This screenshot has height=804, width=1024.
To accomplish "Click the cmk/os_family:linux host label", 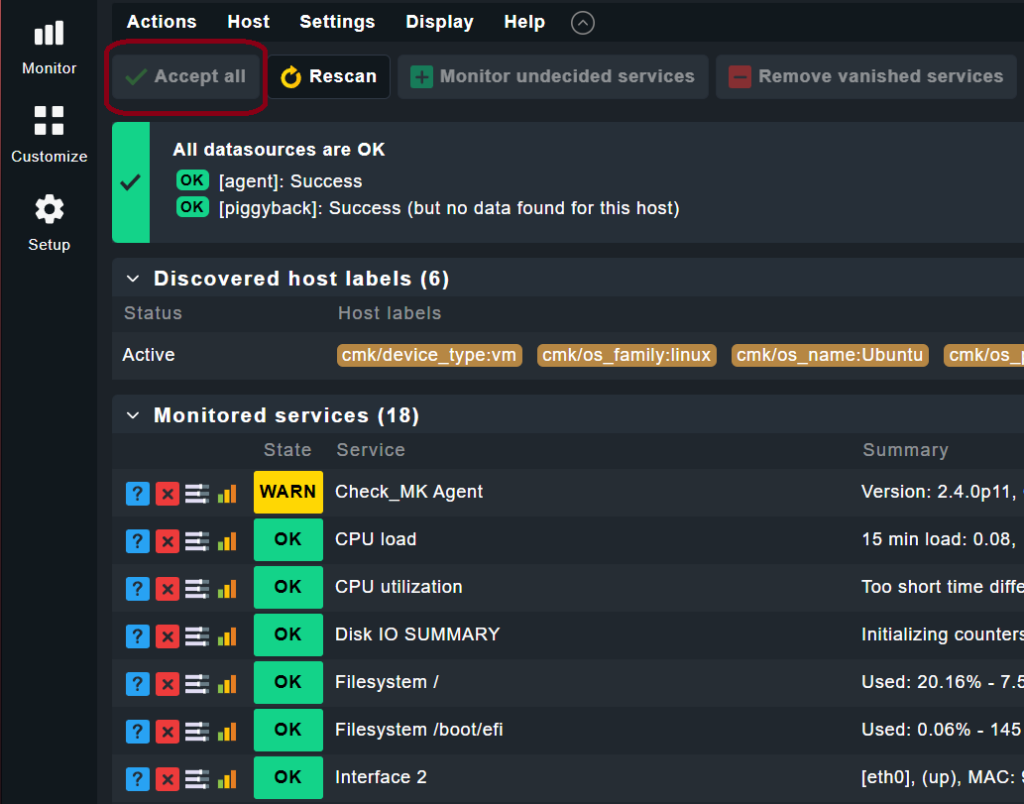I will pyautogui.click(x=626, y=355).
